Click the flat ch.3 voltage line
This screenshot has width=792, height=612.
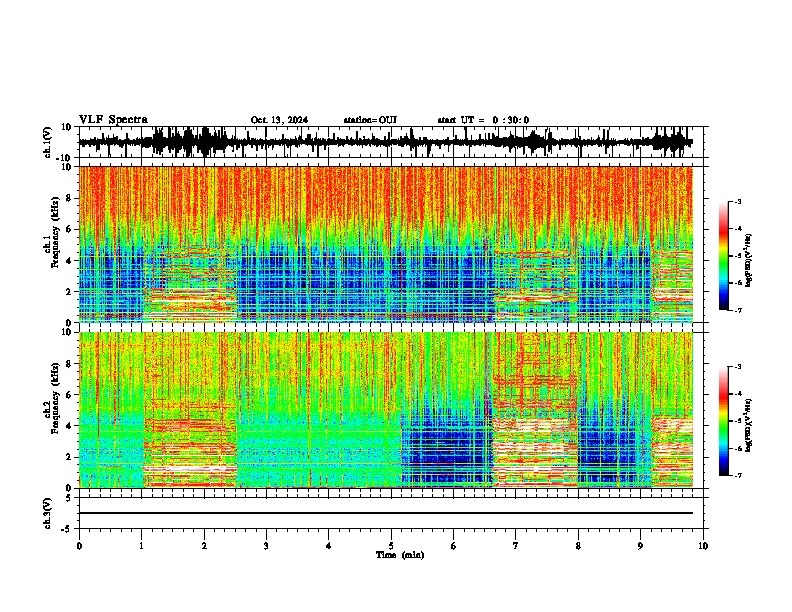[x=386, y=513]
